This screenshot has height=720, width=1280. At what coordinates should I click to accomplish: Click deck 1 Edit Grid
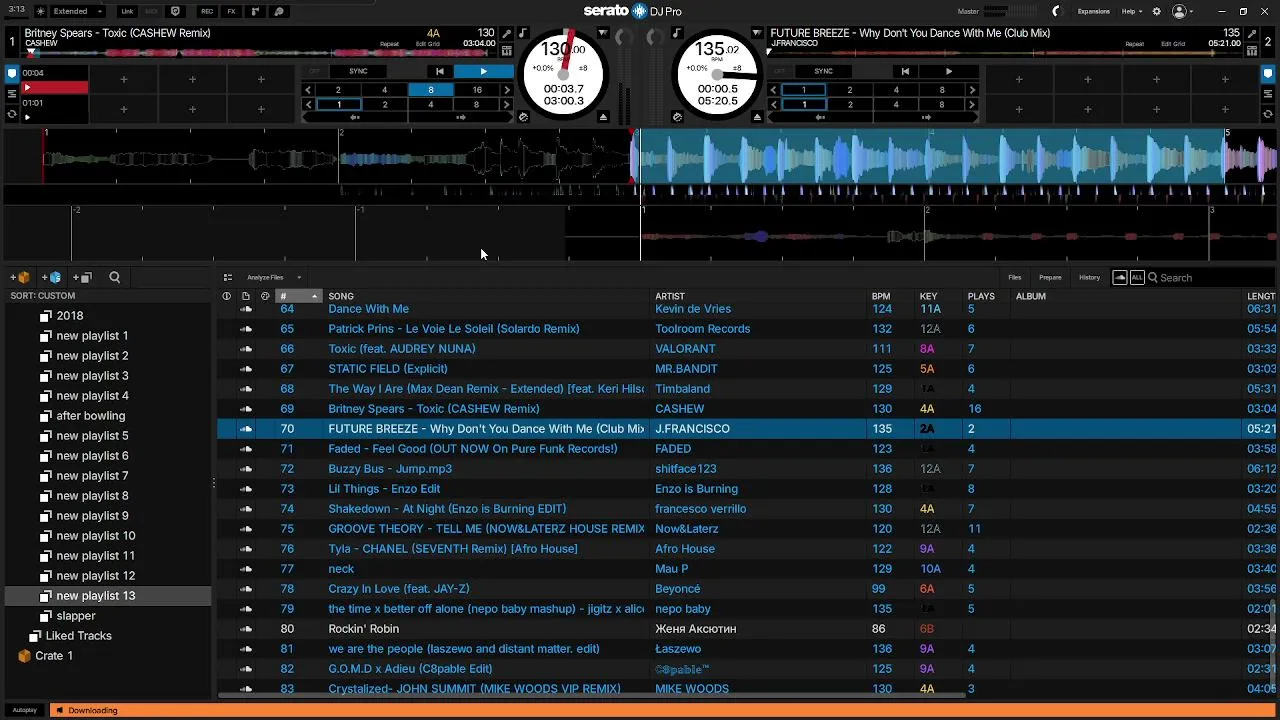pyautogui.click(x=427, y=44)
